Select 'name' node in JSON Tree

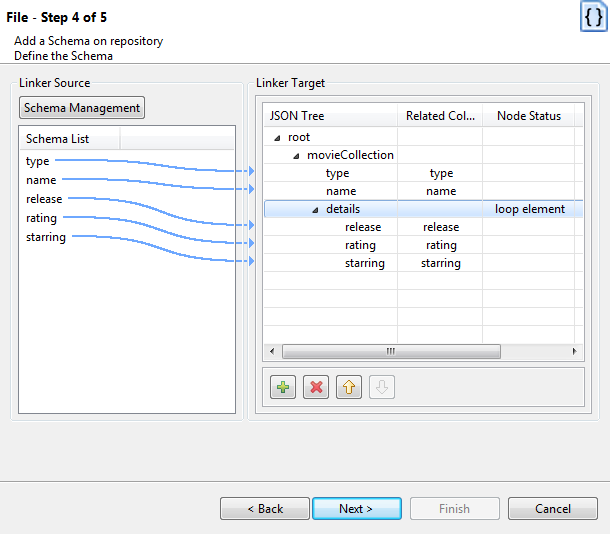(x=341, y=191)
